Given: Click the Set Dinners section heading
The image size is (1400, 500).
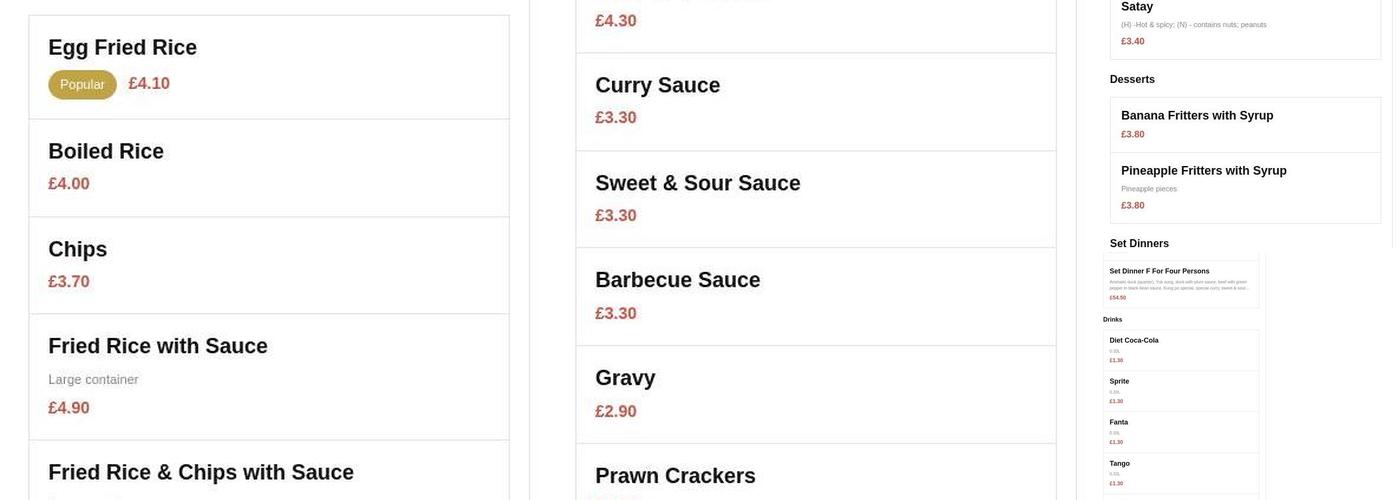Looking at the screenshot, I should [x=1139, y=243].
